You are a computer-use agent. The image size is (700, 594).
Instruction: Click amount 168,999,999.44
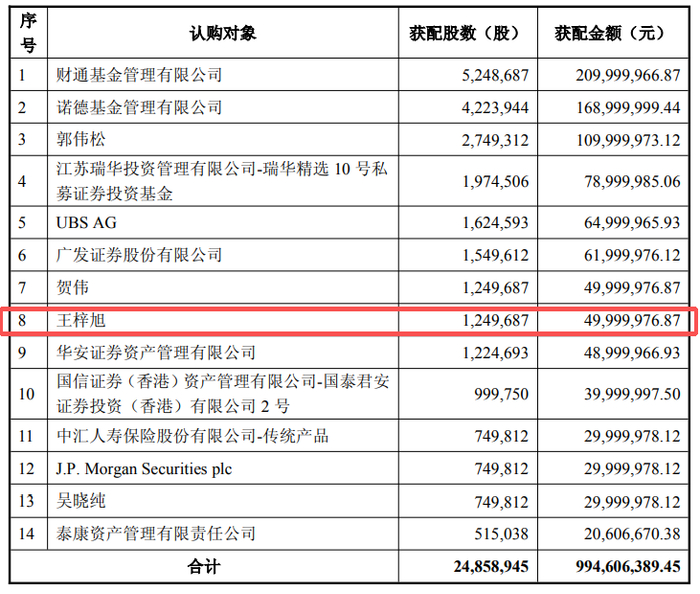coord(628,108)
